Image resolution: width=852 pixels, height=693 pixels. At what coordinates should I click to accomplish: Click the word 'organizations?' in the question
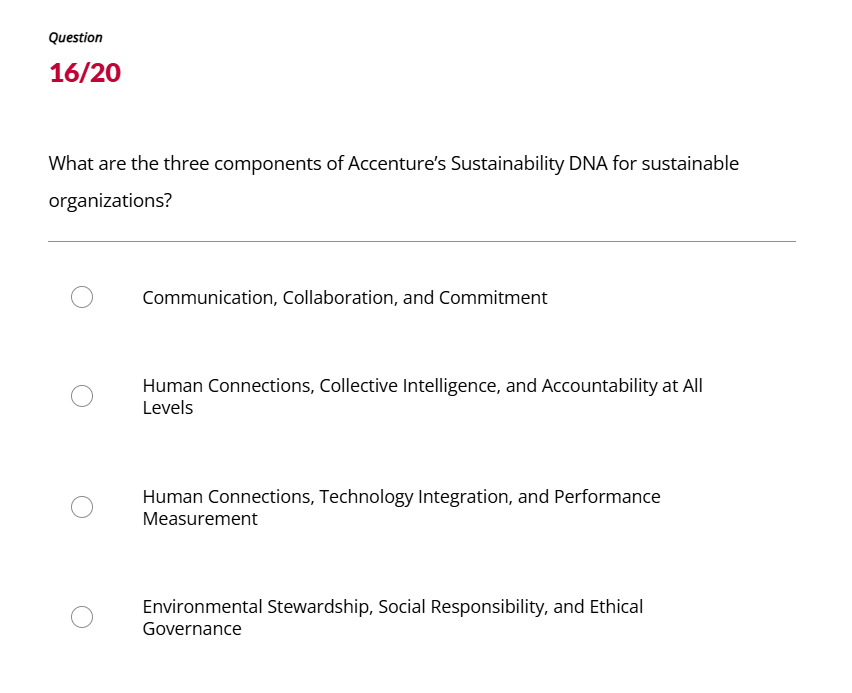click(x=111, y=200)
